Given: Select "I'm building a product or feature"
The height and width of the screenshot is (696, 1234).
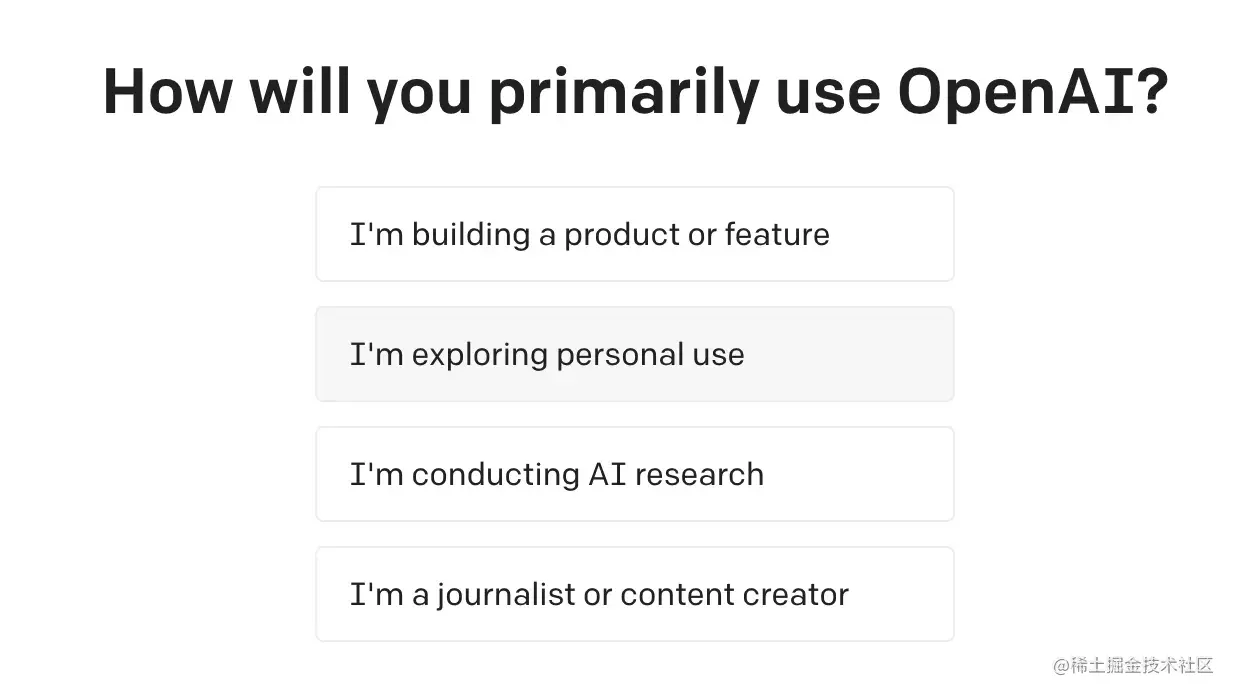Looking at the screenshot, I should (x=634, y=234).
